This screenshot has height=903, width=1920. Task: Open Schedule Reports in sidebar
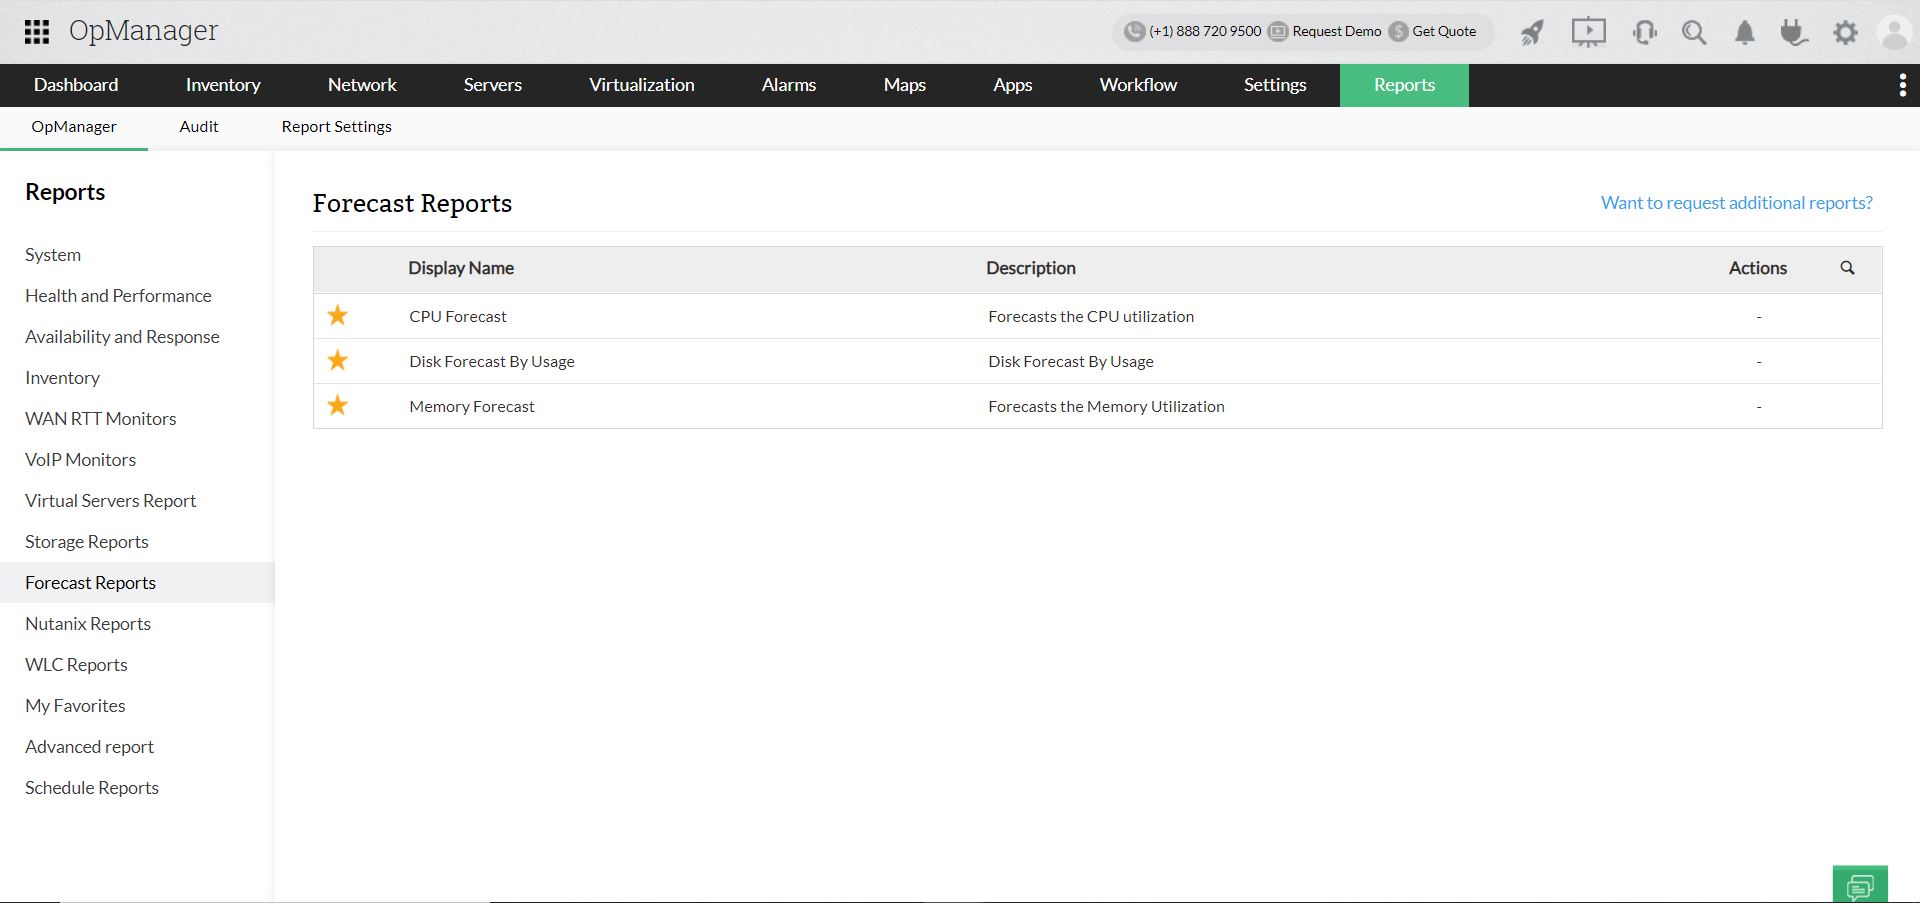pos(92,788)
